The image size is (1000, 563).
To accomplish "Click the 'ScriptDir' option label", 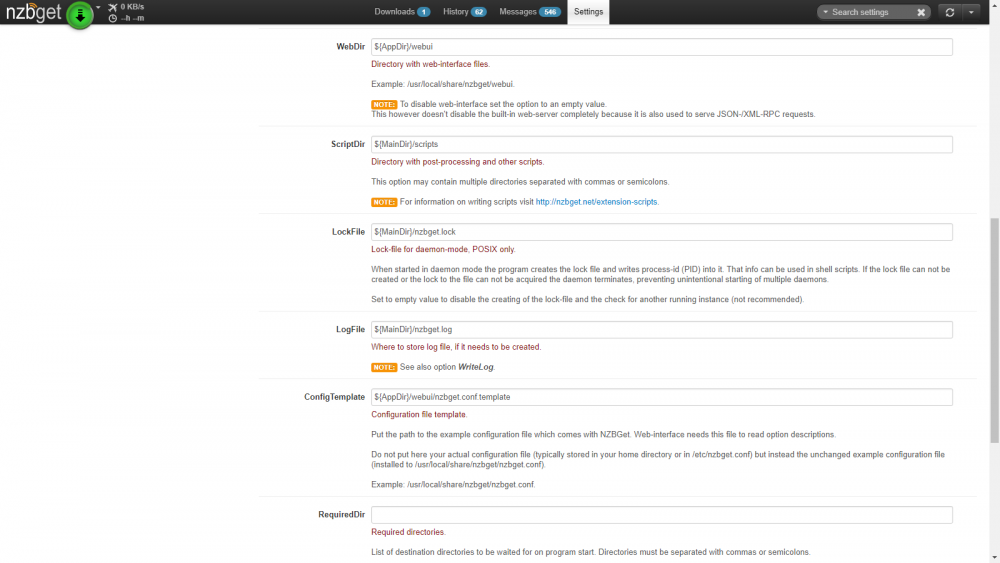I will pyautogui.click(x=348, y=144).
